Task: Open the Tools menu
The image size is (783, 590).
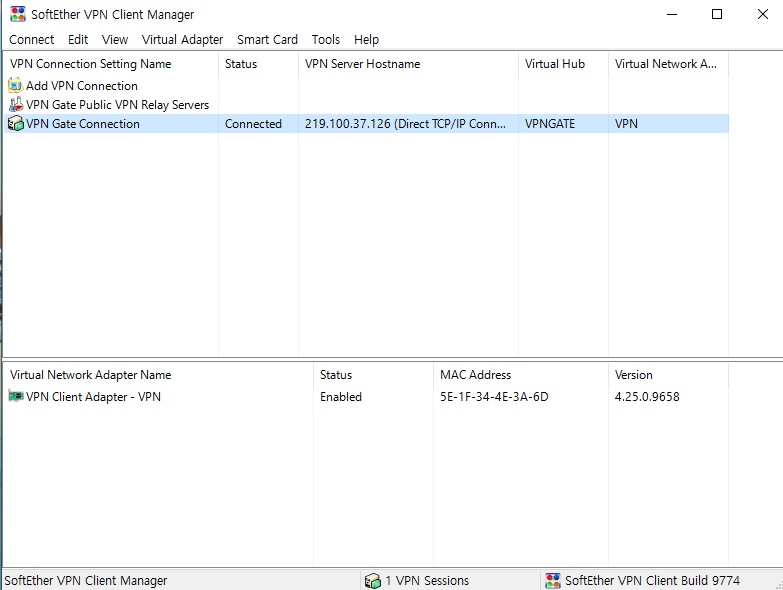Action: click(x=326, y=39)
